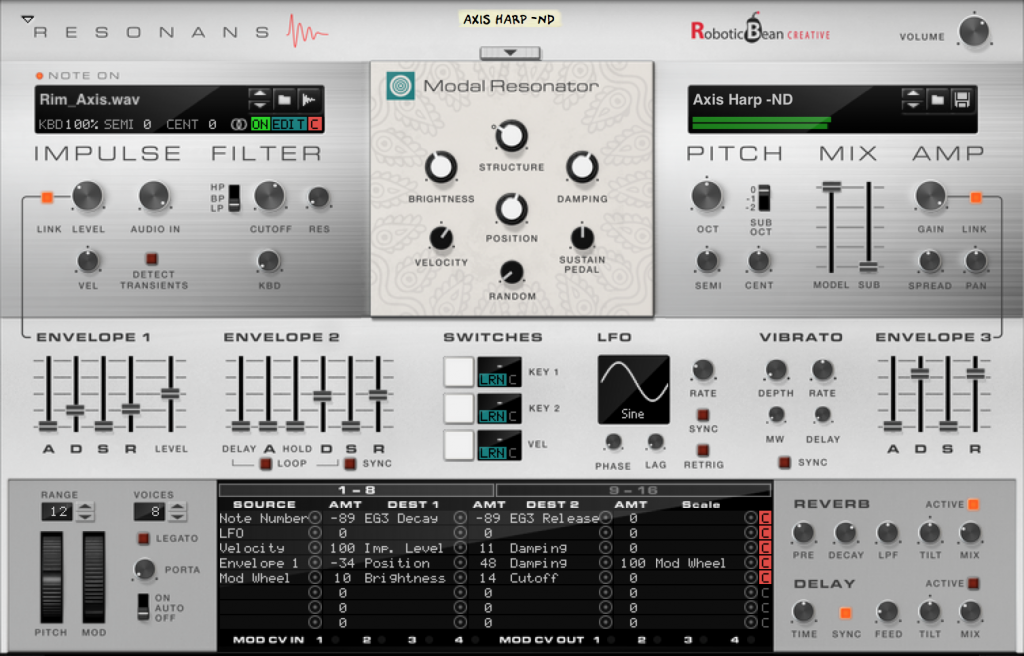
Task: Click the preset up-down selector arrows
Action: tap(912, 100)
